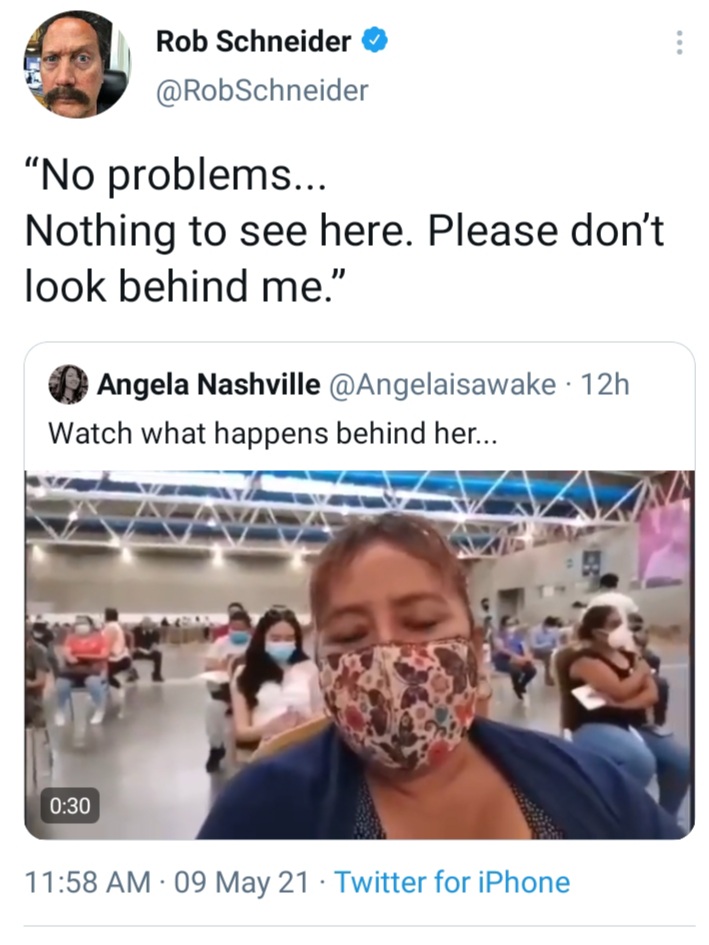
Task: Click the 11:58 AM tweet time
Action: (x=88, y=882)
